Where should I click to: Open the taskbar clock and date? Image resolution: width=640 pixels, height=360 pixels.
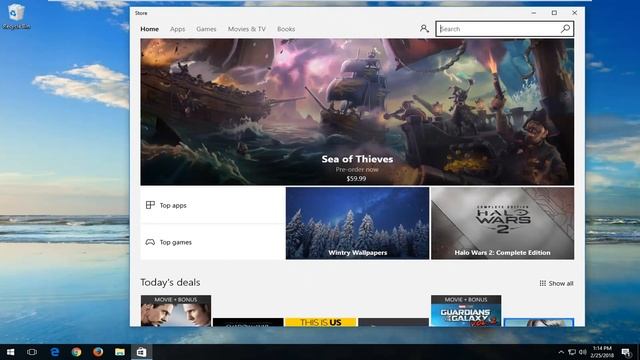(x=602, y=352)
